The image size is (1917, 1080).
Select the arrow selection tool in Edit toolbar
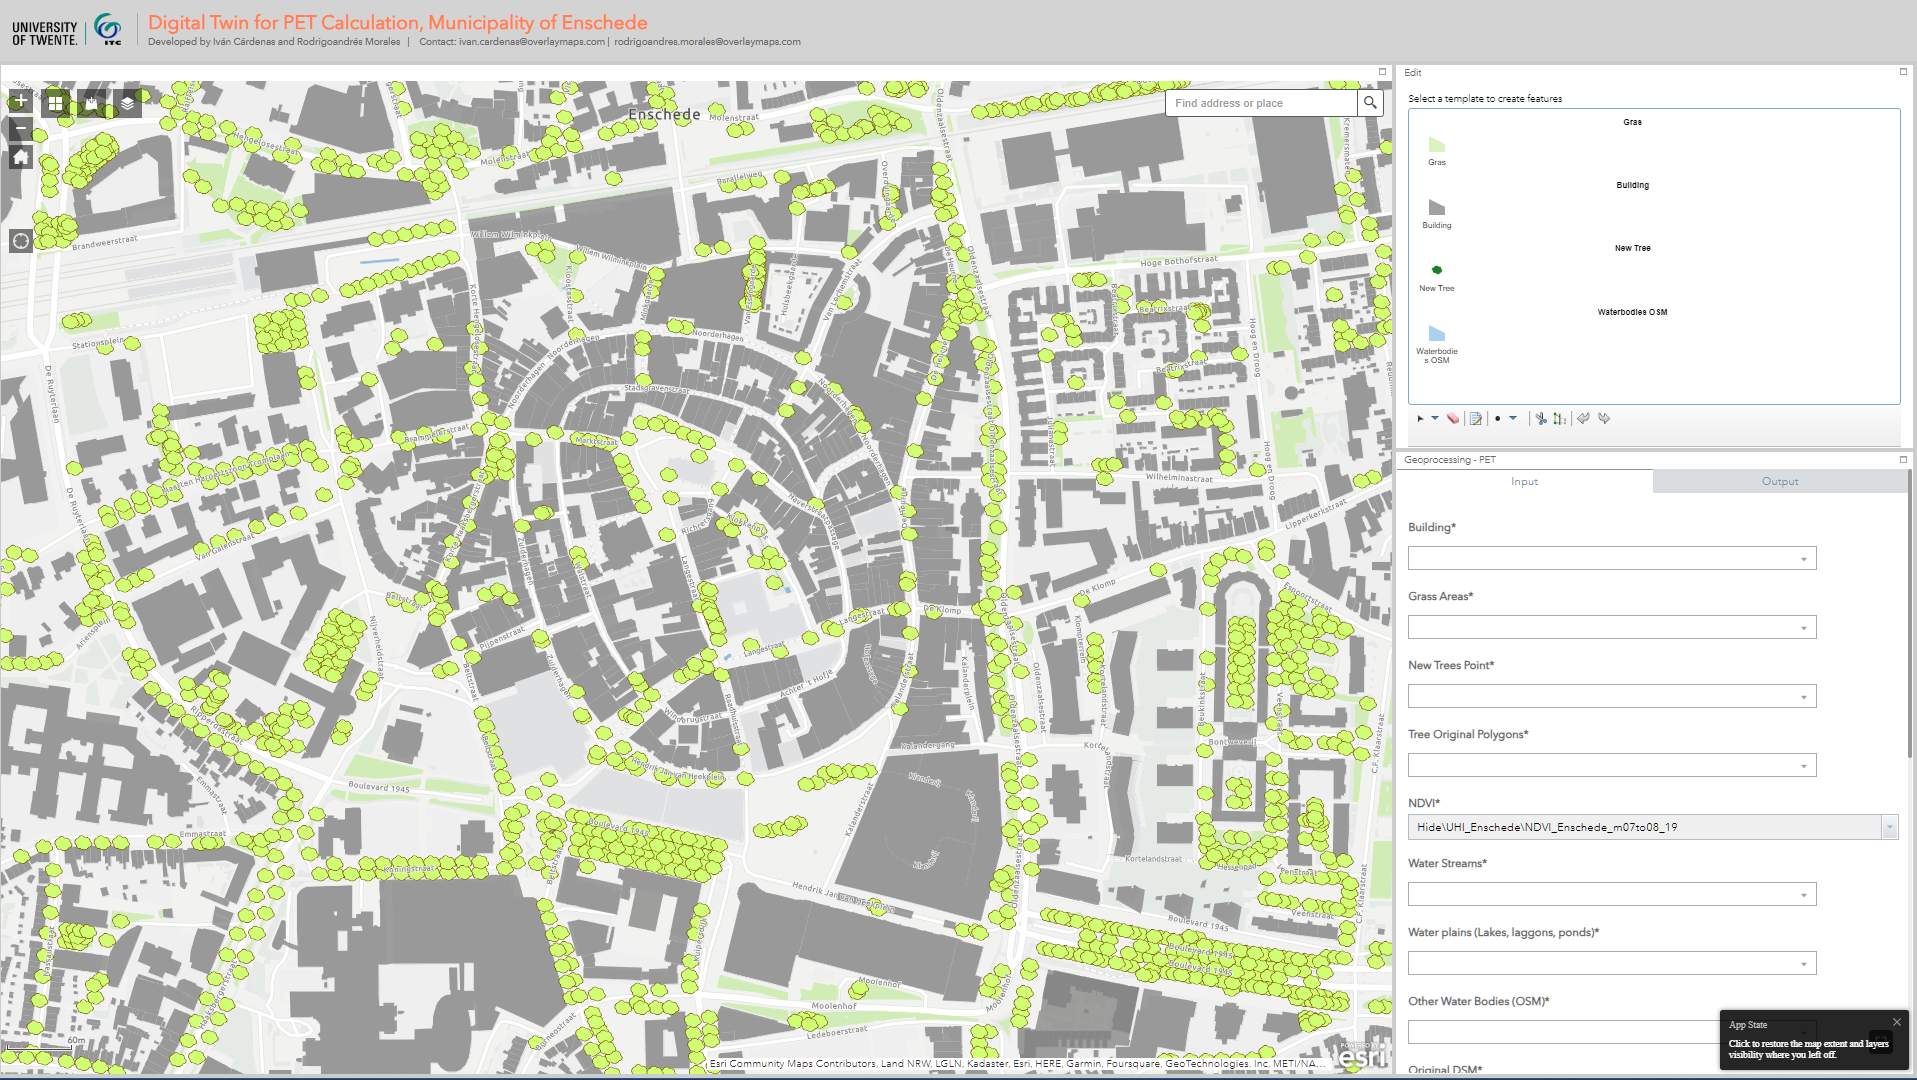[x=1421, y=418]
